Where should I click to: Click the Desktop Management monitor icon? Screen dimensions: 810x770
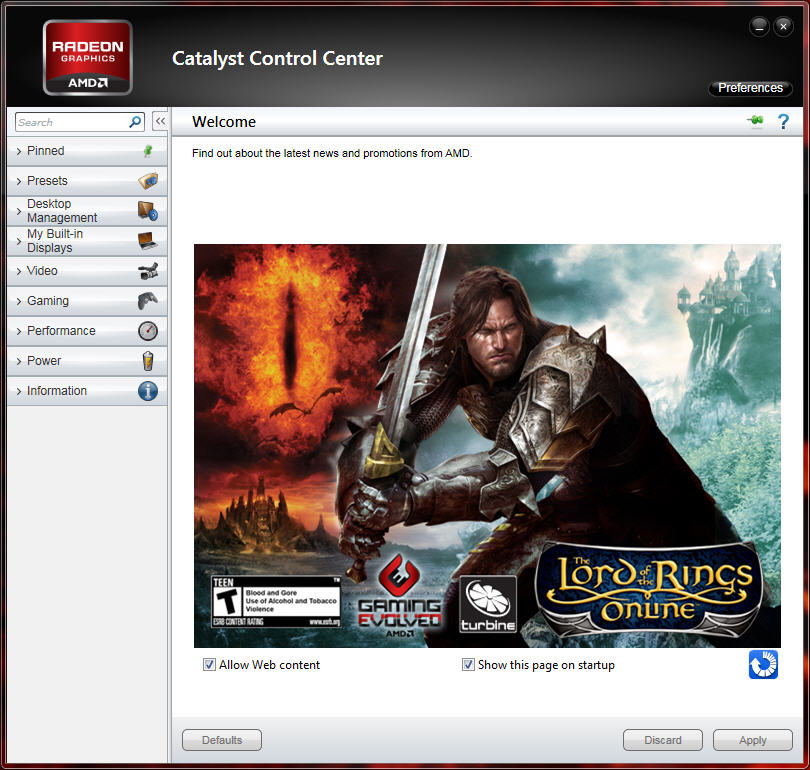(148, 211)
